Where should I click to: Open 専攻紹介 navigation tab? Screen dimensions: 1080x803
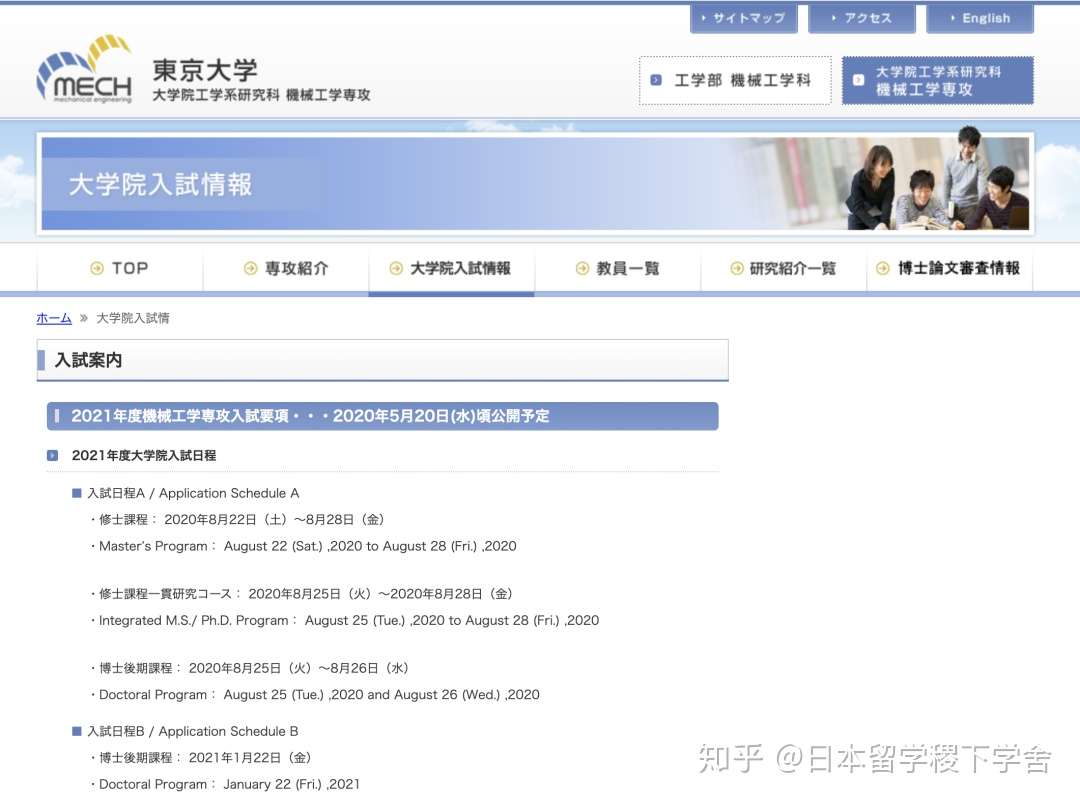click(286, 269)
